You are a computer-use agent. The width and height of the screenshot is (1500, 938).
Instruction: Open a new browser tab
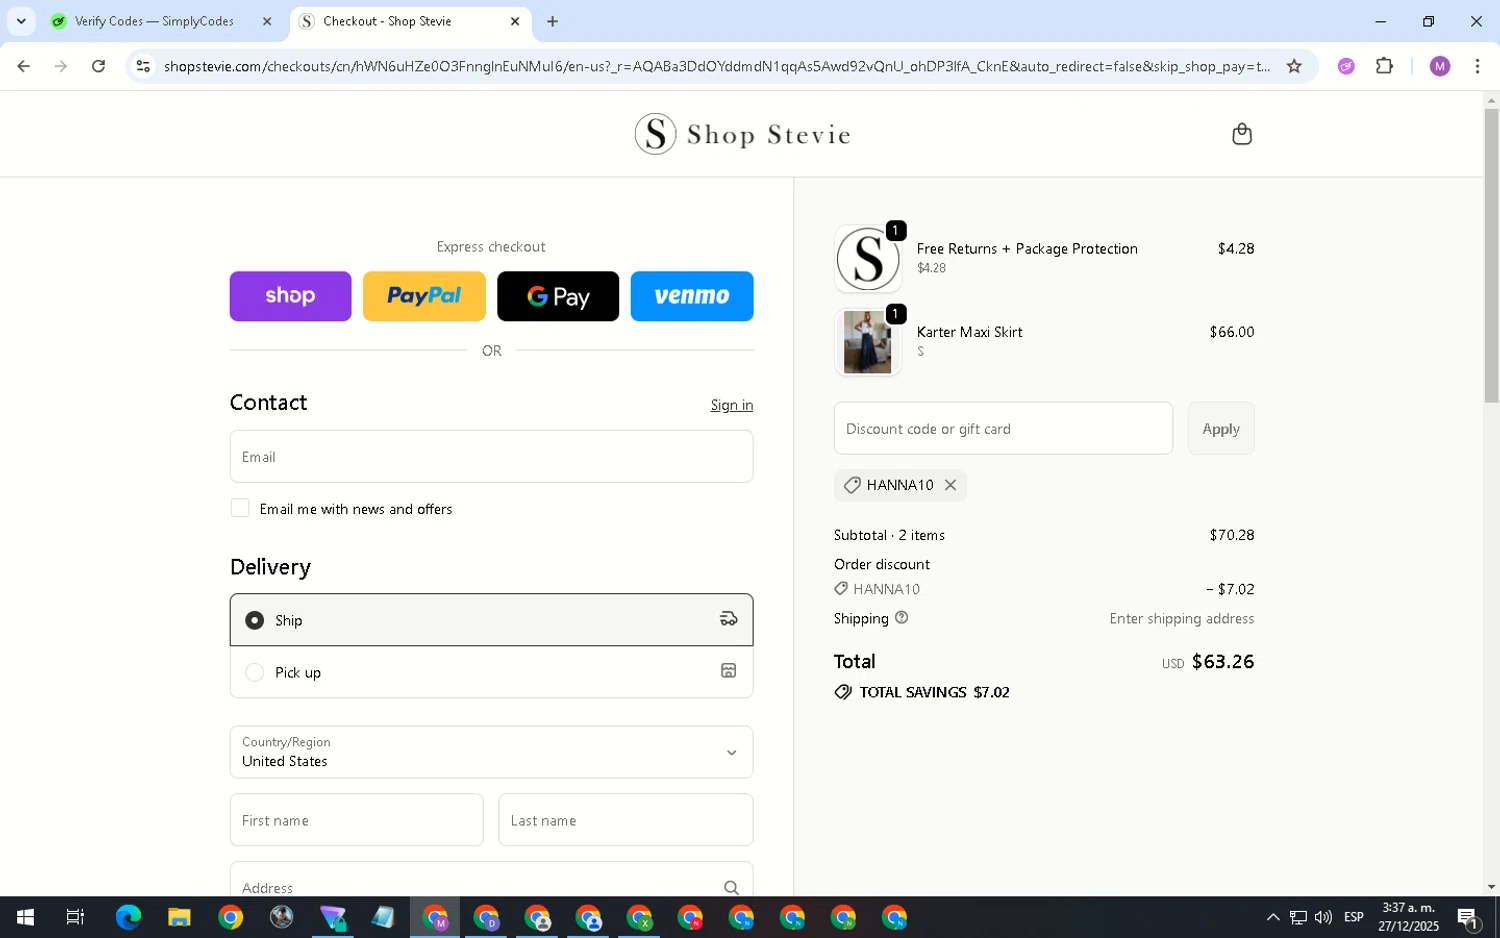tap(552, 21)
